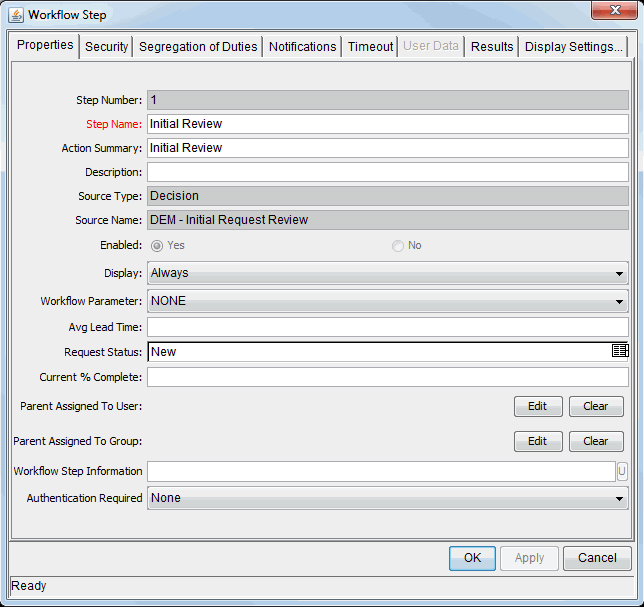644x607 pixels.
Task: Click the Workflow Step Information U button
Action: tap(622, 471)
